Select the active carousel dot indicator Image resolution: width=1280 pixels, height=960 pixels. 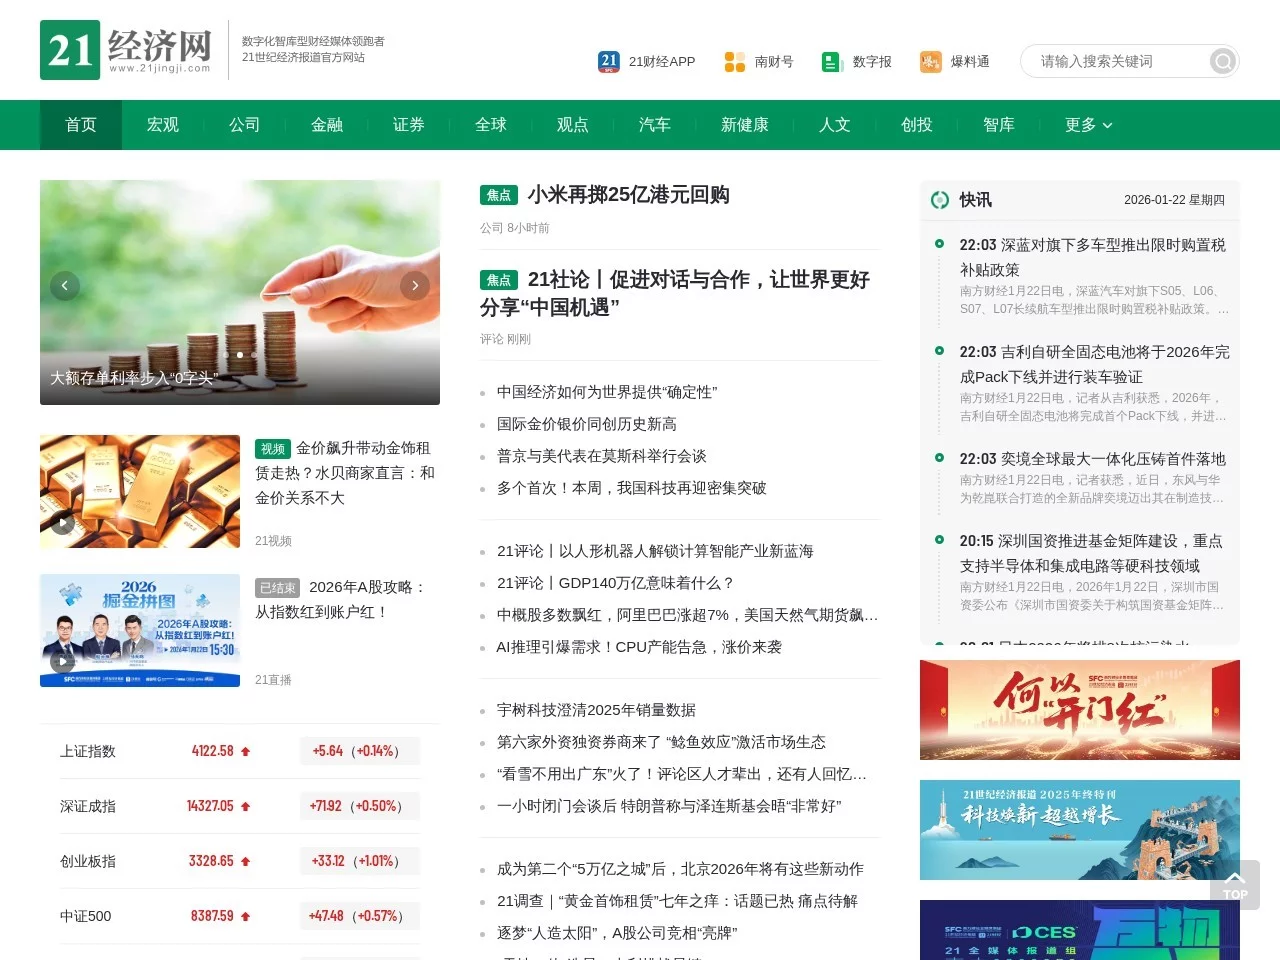coord(240,355)
